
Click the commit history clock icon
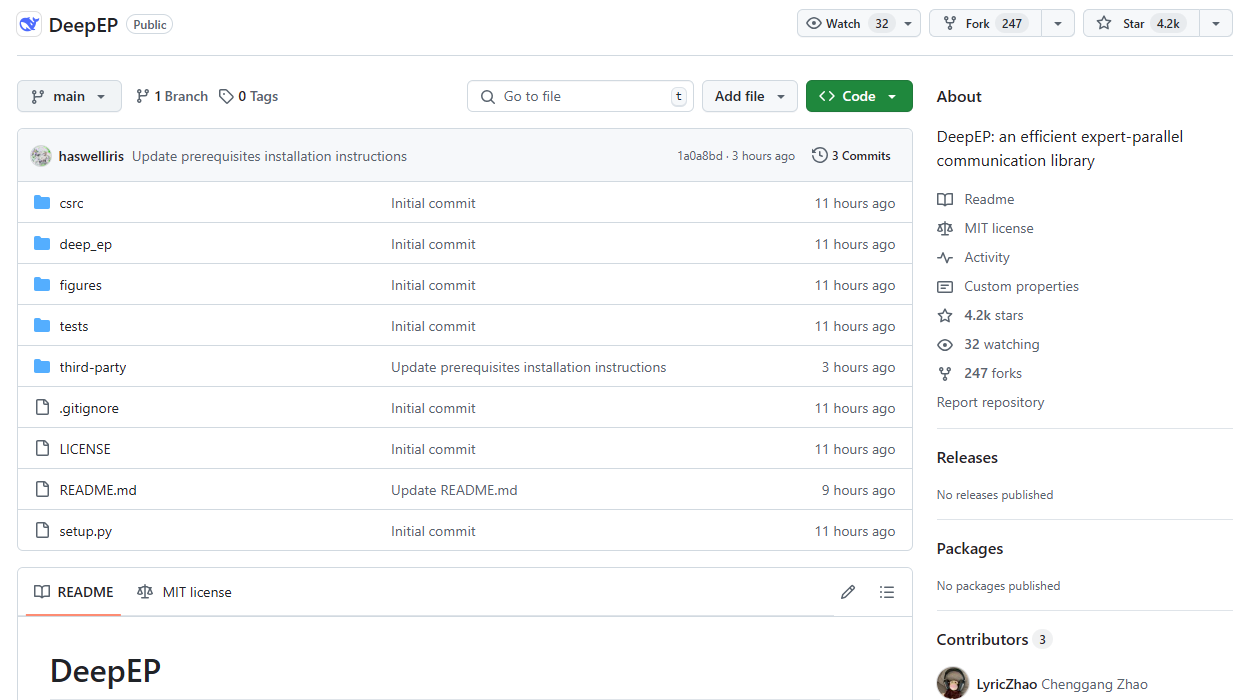click(820, 156)
